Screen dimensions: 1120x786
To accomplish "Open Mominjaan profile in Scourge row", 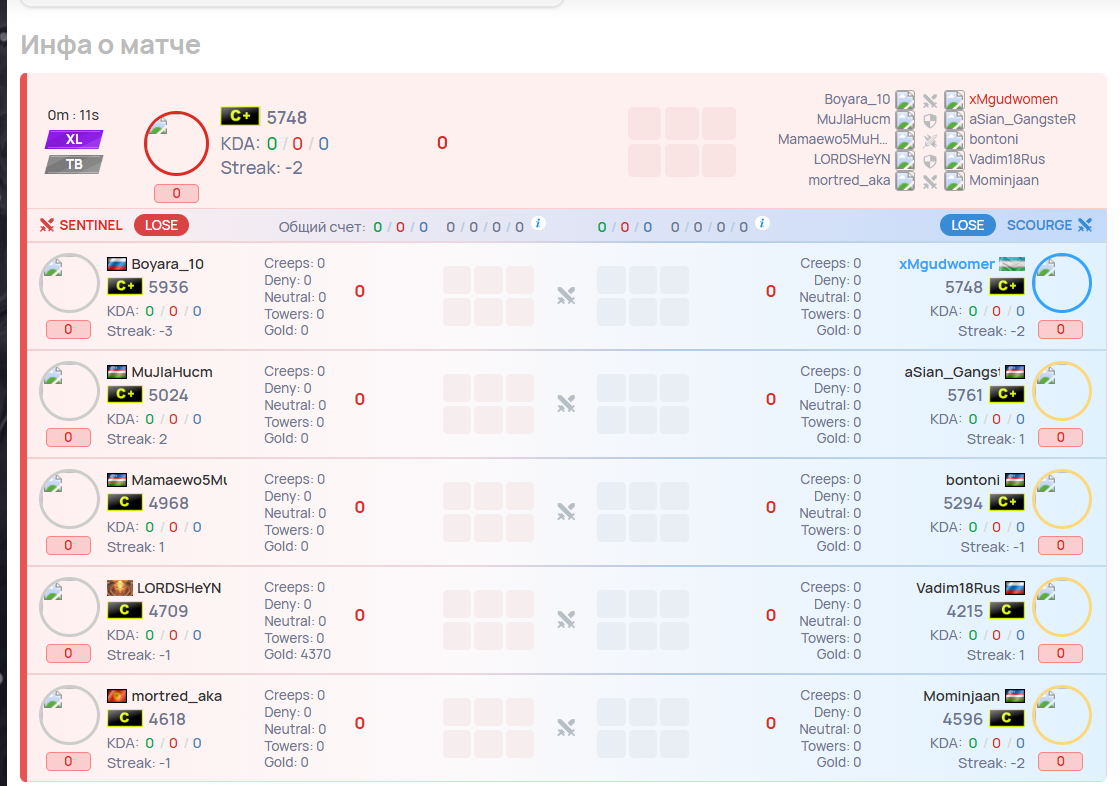I will [x=961, y=696].
